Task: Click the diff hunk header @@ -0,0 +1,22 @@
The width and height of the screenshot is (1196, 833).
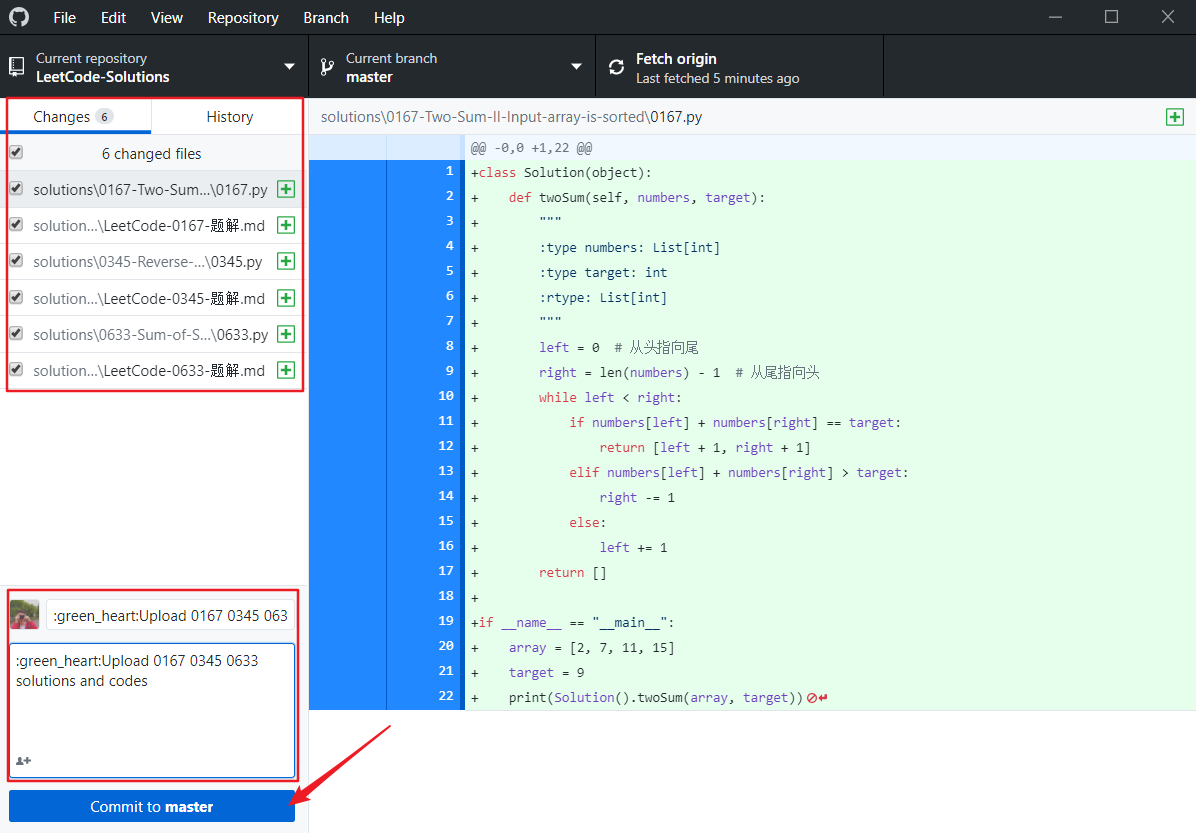Action: pyautogui.click(x=532, y=148)
